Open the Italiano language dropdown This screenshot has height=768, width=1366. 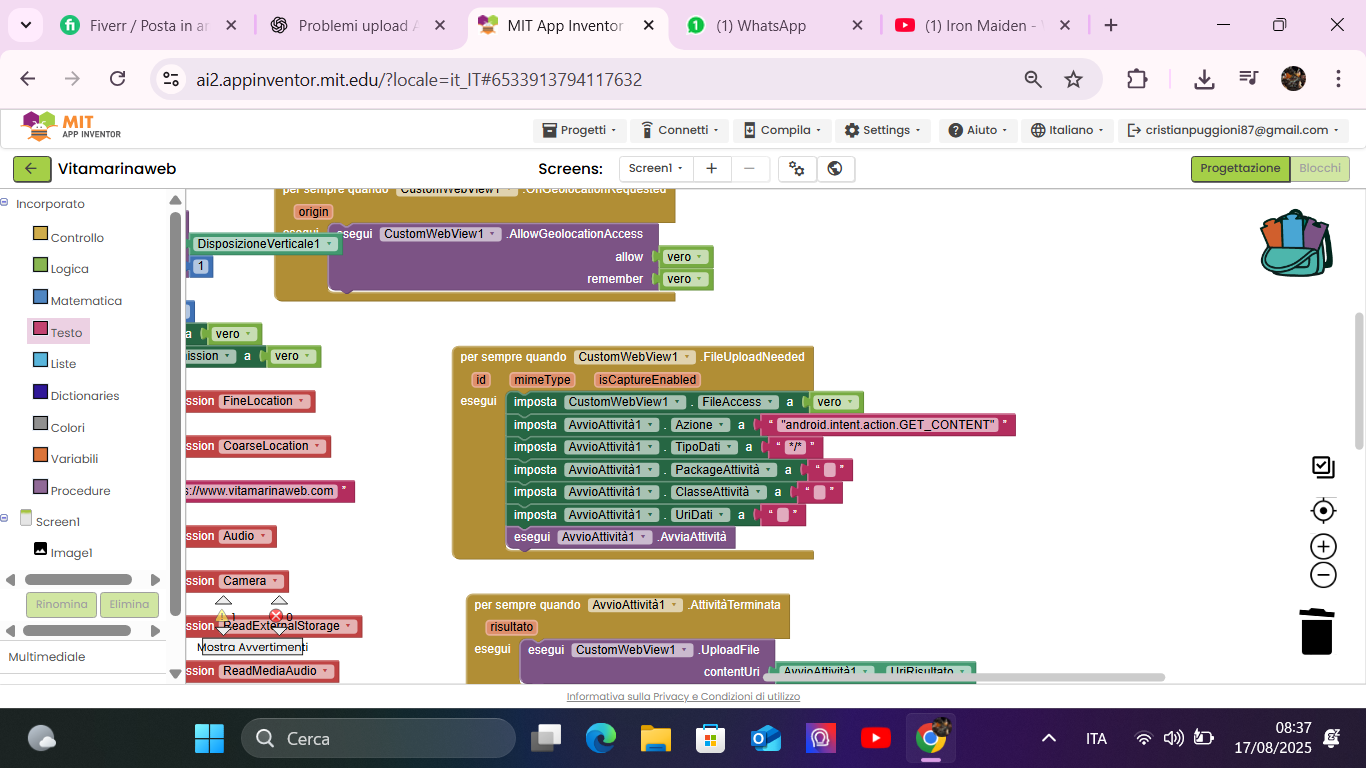pyautogui.click(x=1069, y=130)
